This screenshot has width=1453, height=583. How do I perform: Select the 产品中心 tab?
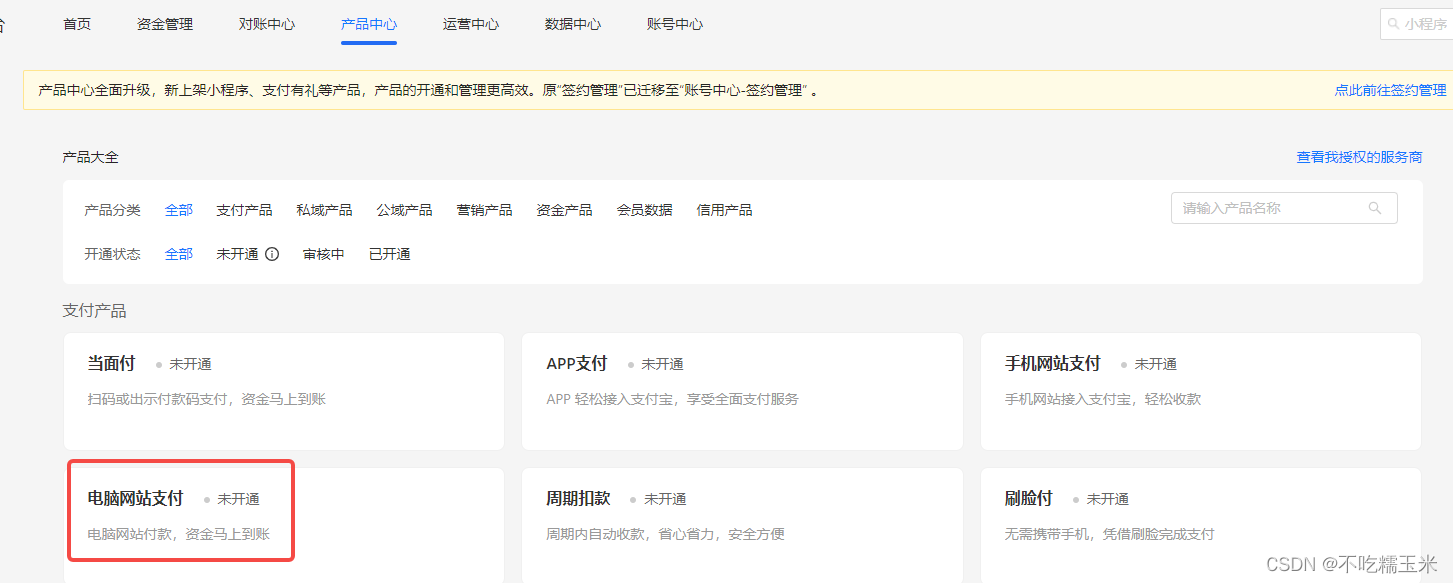pyautogui.click(x=369, y=24)
